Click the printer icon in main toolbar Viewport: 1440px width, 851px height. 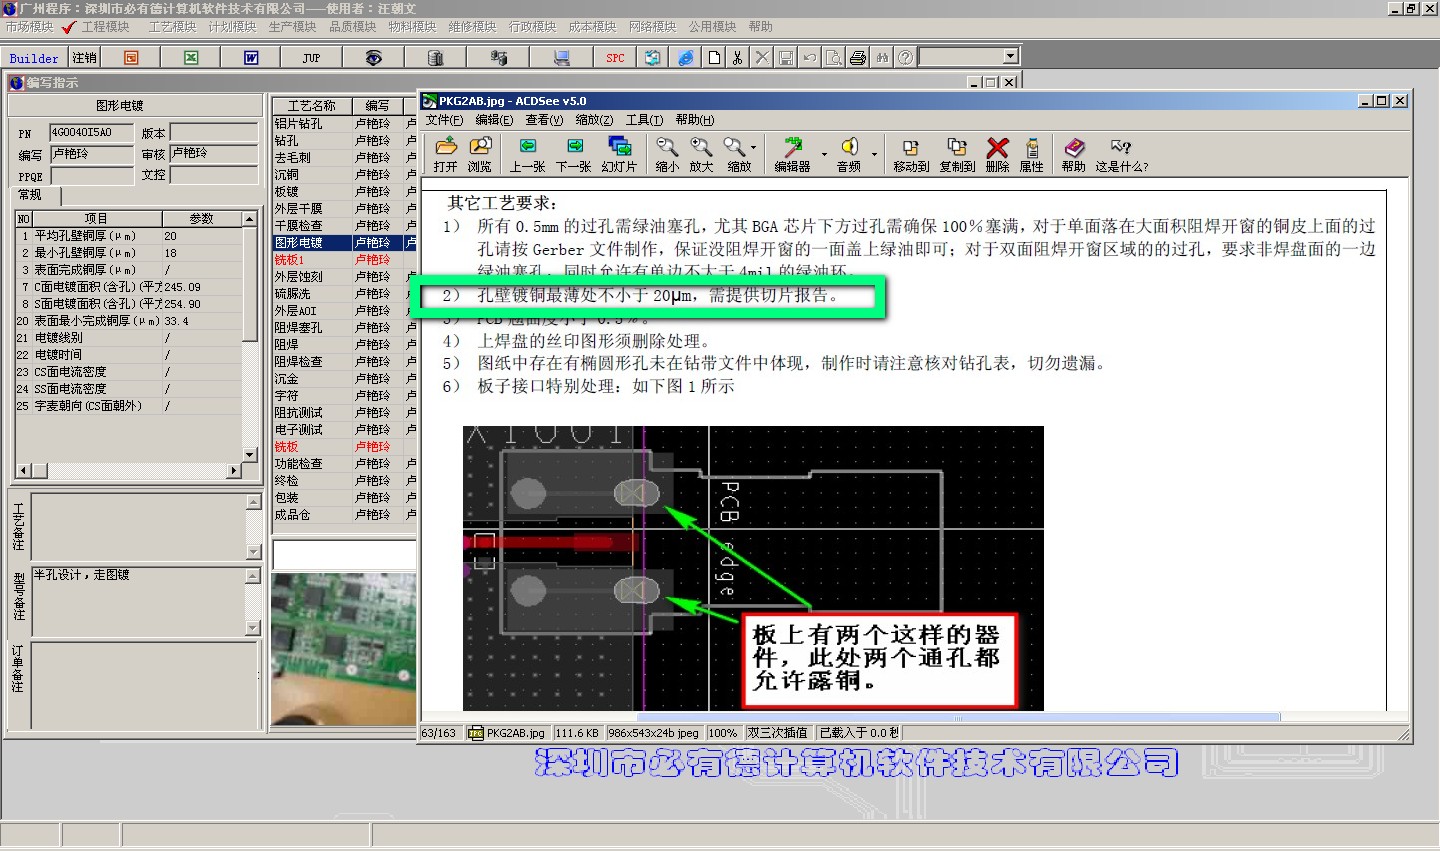(x=858, y=58)
